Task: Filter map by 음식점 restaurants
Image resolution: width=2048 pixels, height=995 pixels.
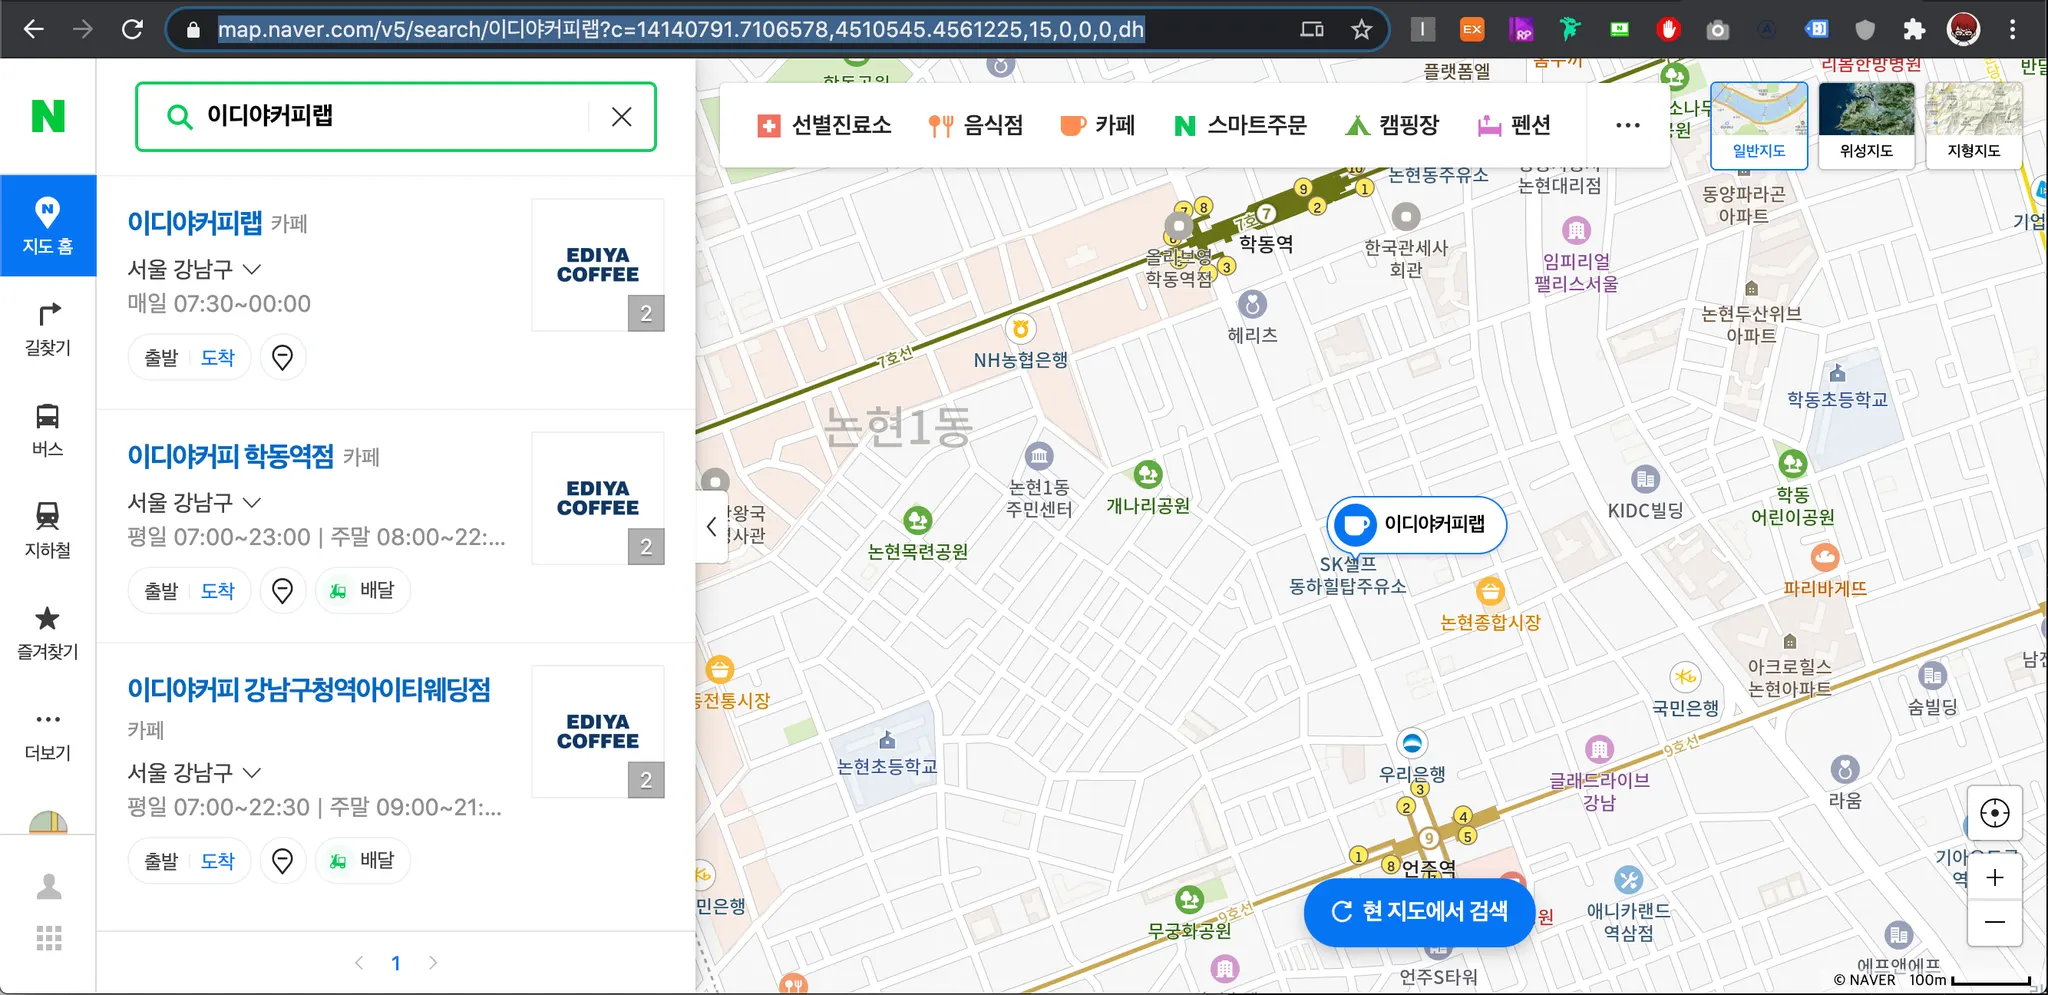Action: click(976, 125)
